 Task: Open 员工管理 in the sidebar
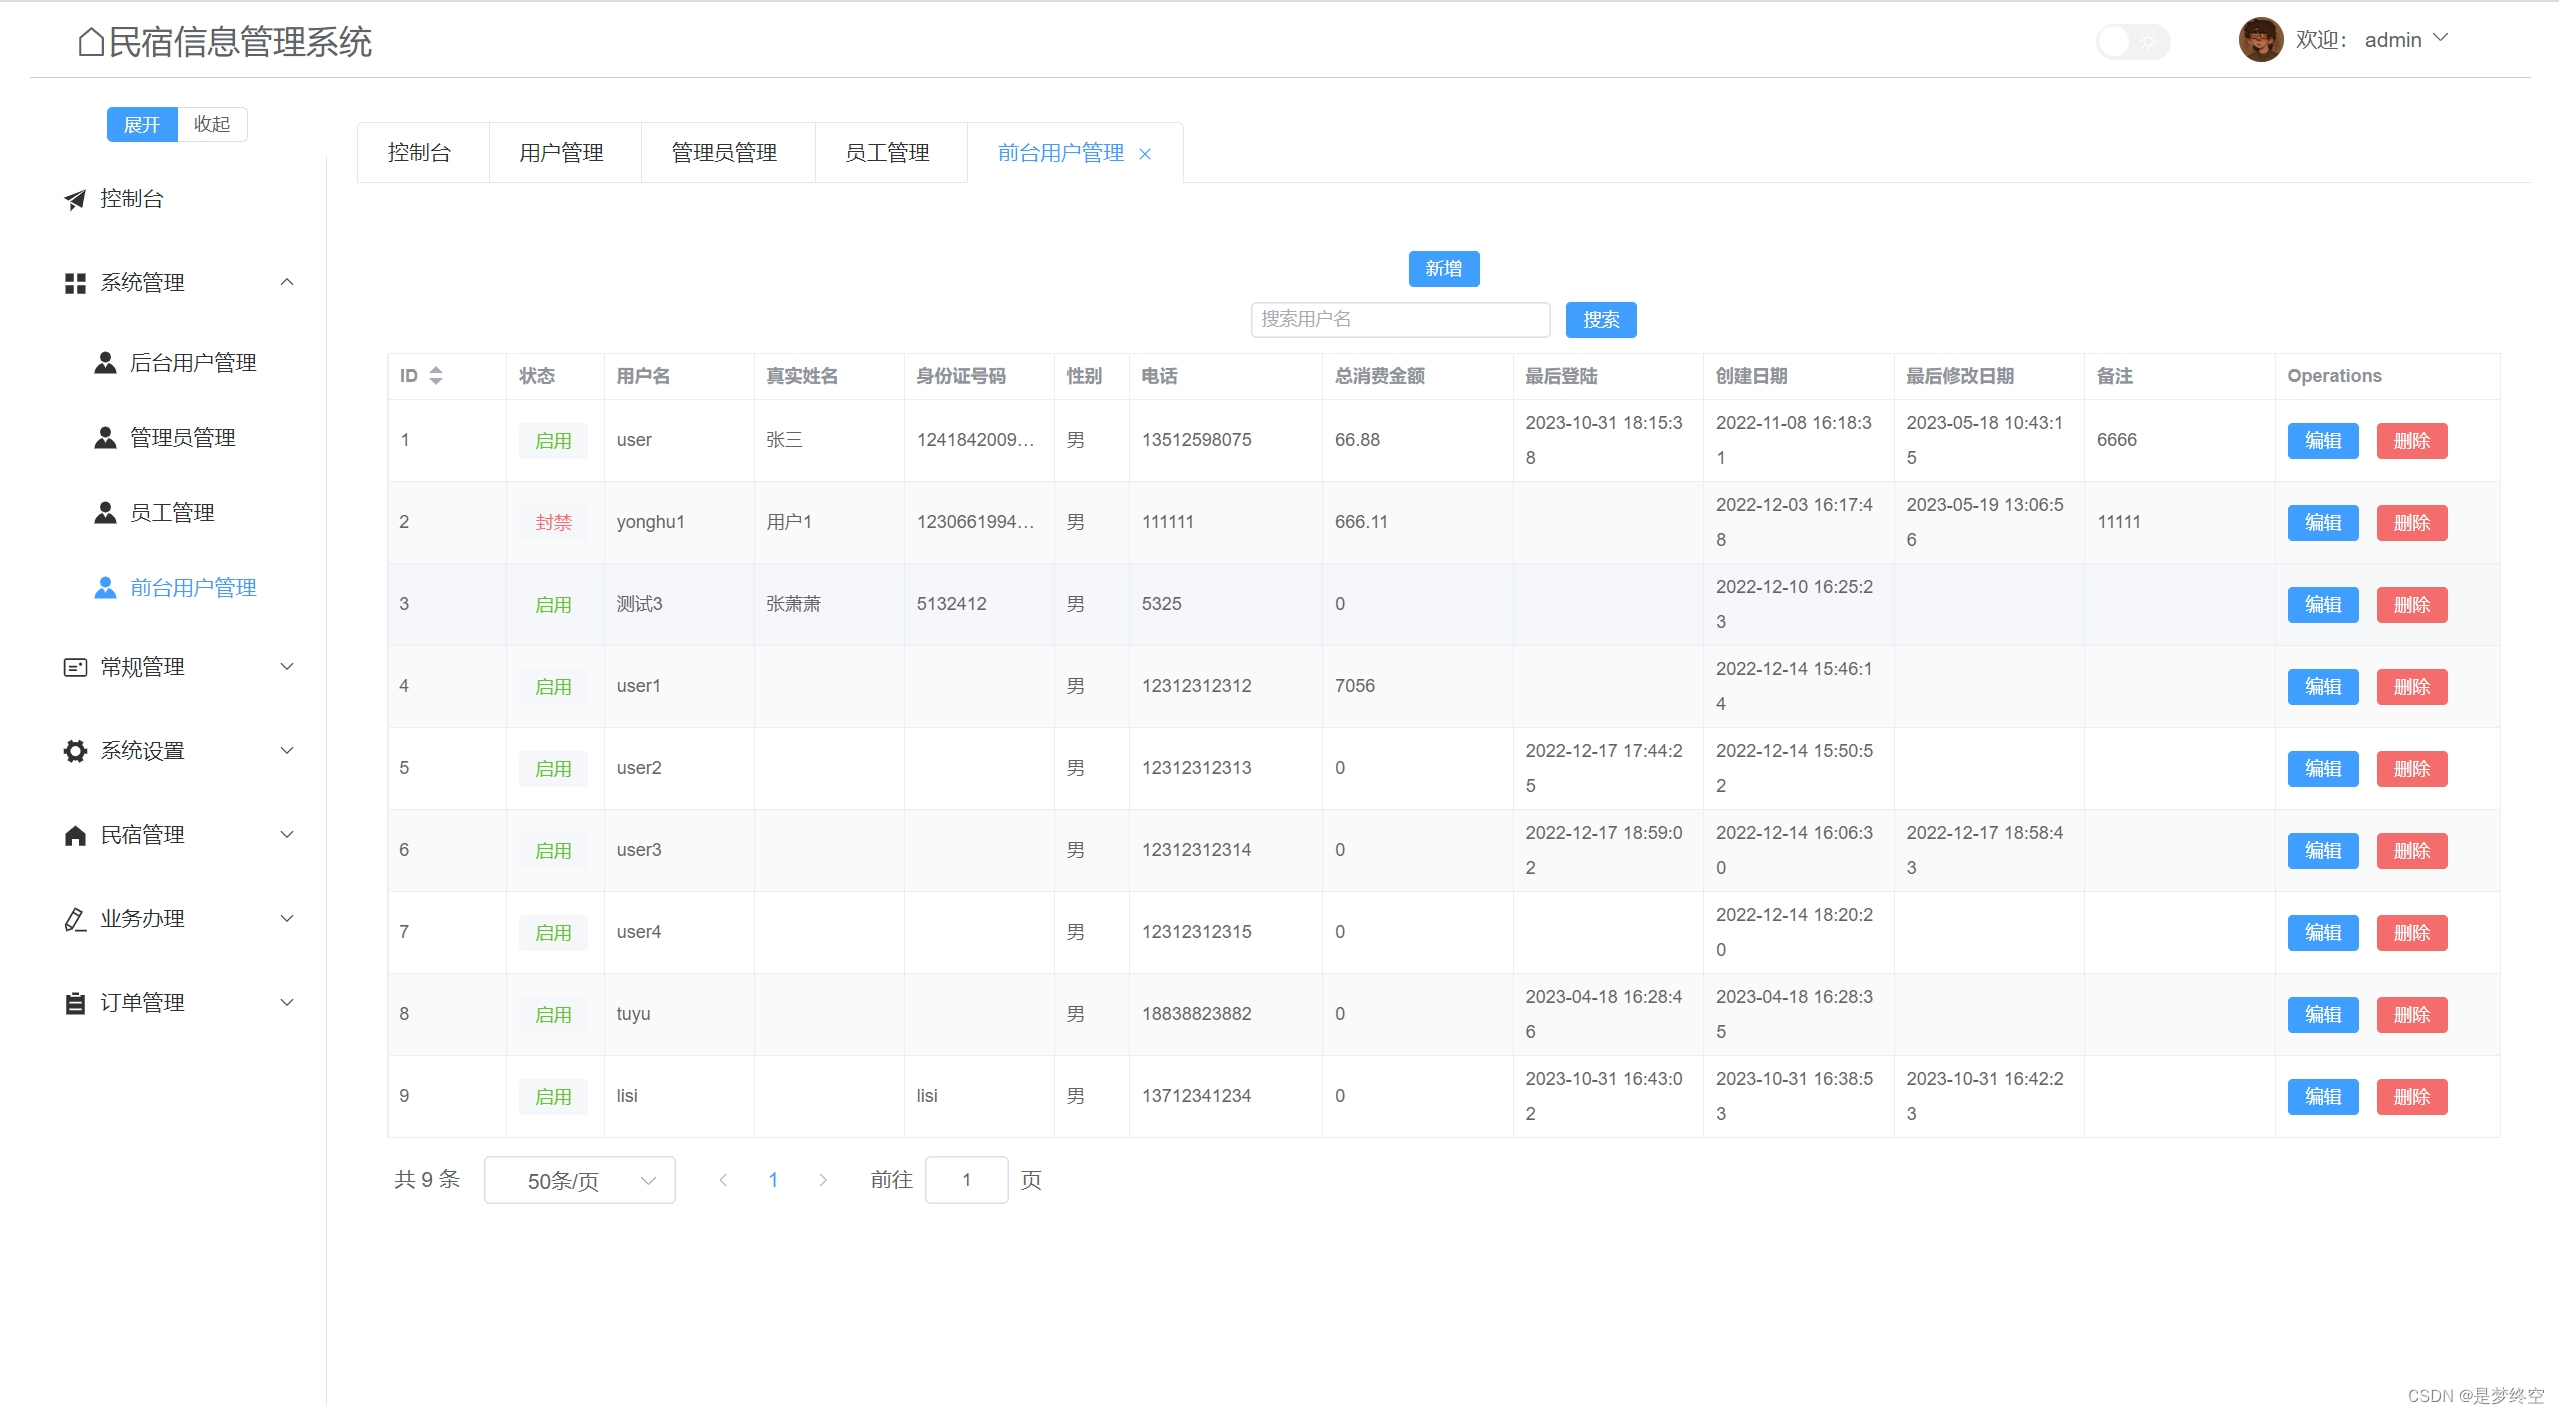(x=172, y=513)
